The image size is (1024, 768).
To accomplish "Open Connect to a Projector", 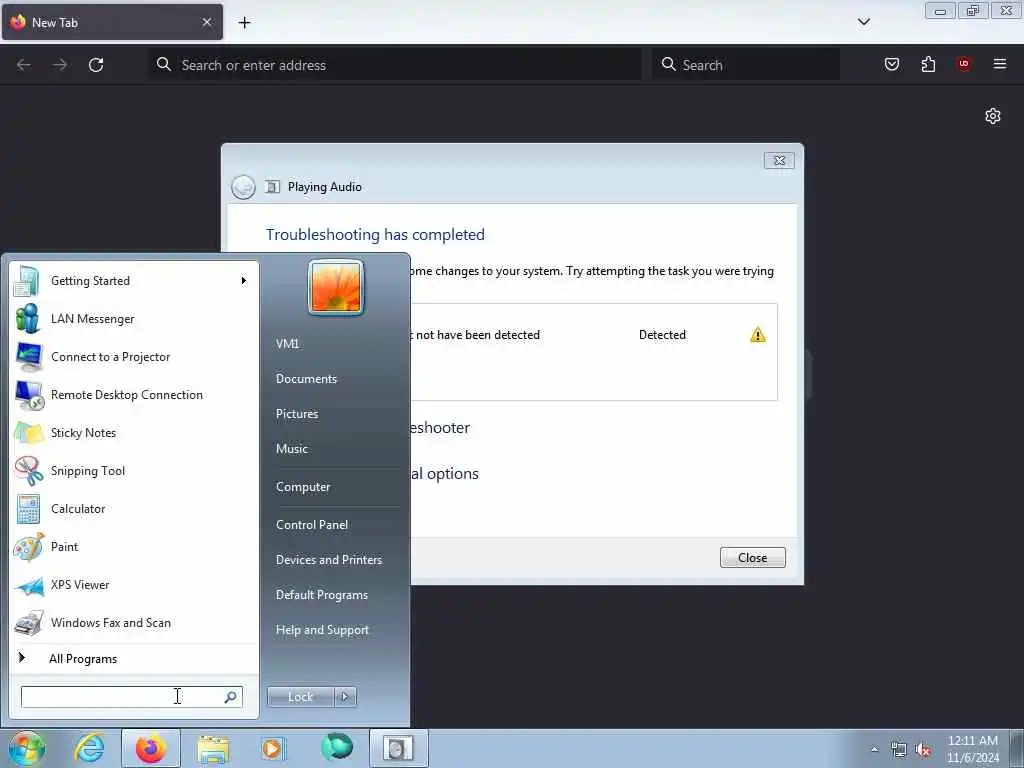I will tap(135, 357).
